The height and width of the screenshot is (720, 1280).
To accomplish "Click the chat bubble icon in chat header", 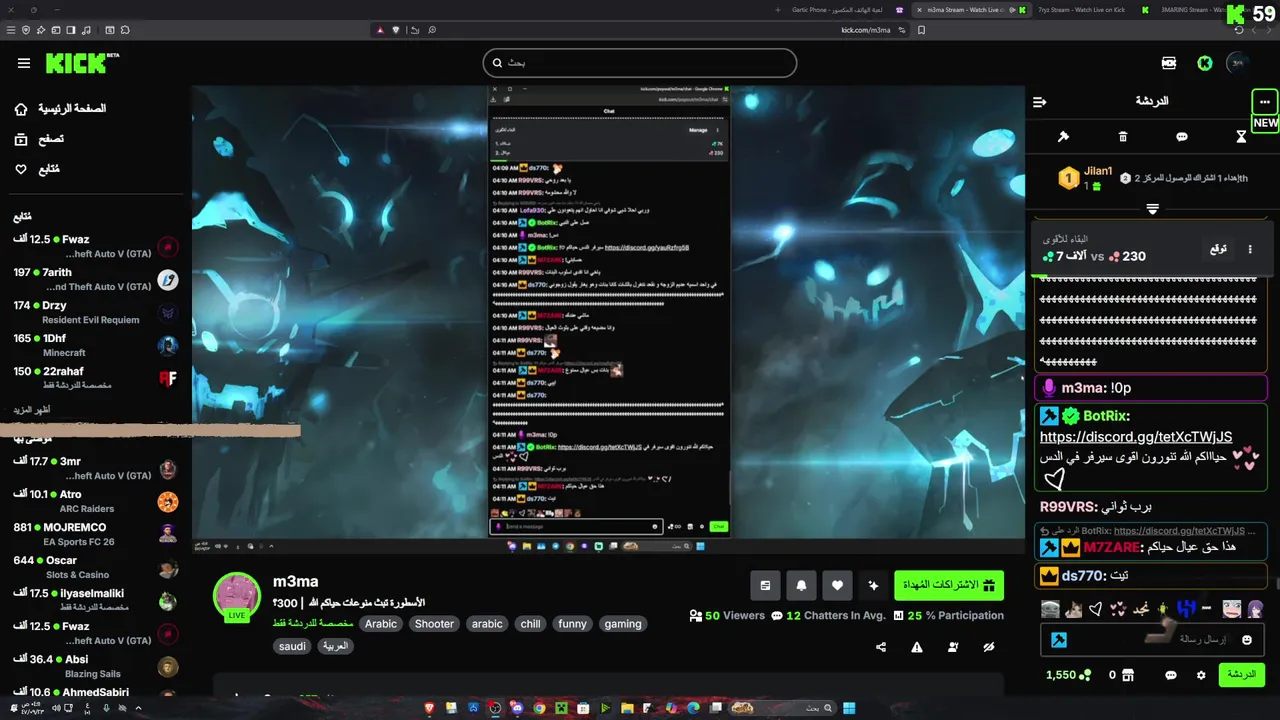I will 1182,136.
